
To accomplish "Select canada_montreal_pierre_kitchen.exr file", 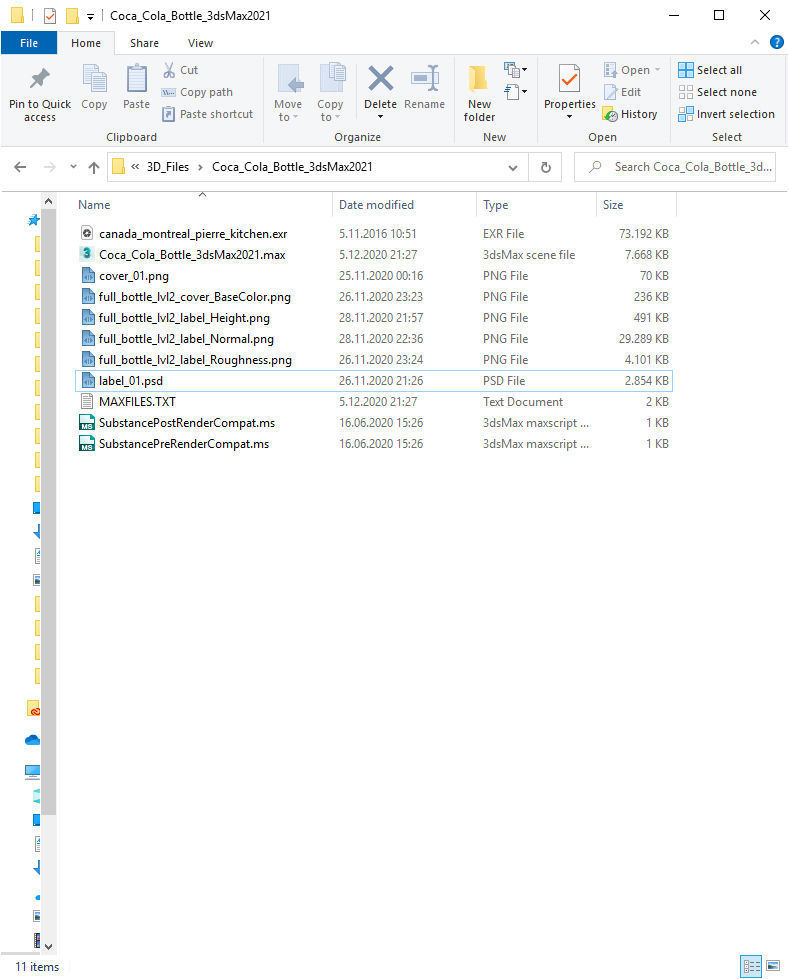I will (x=373, y=234).
